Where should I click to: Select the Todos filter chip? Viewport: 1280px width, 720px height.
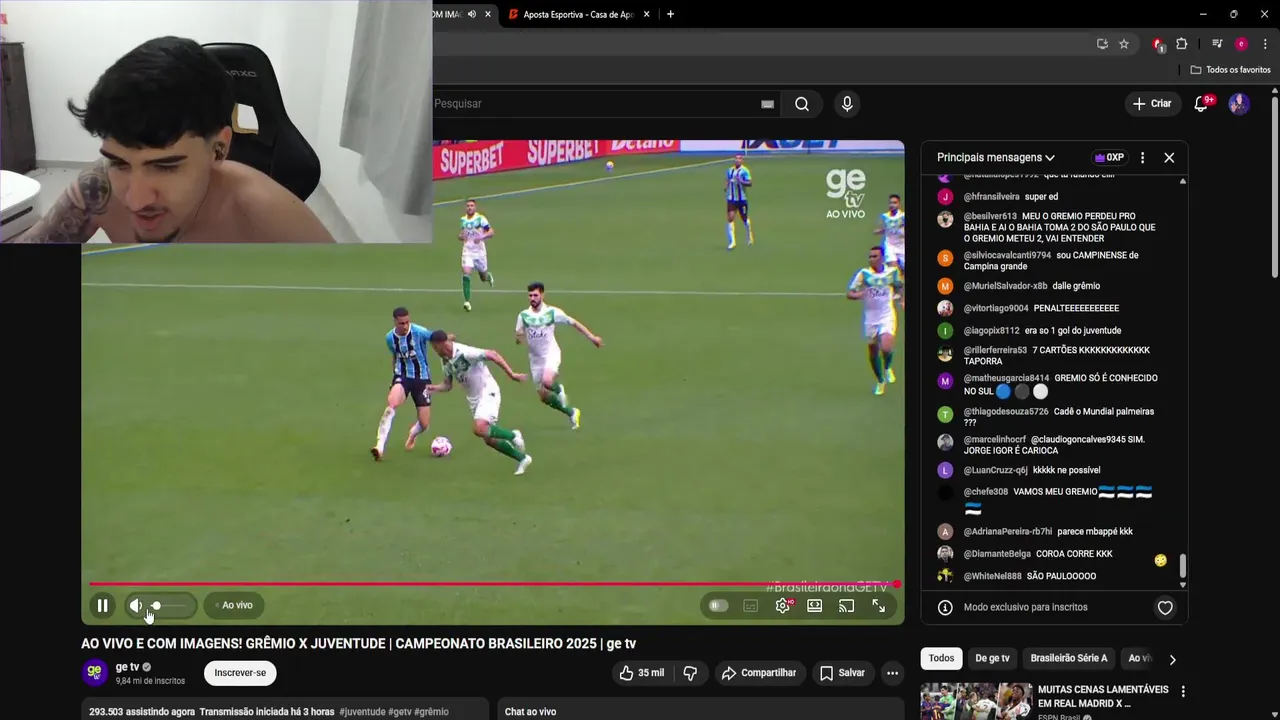[x=941, y=658]
